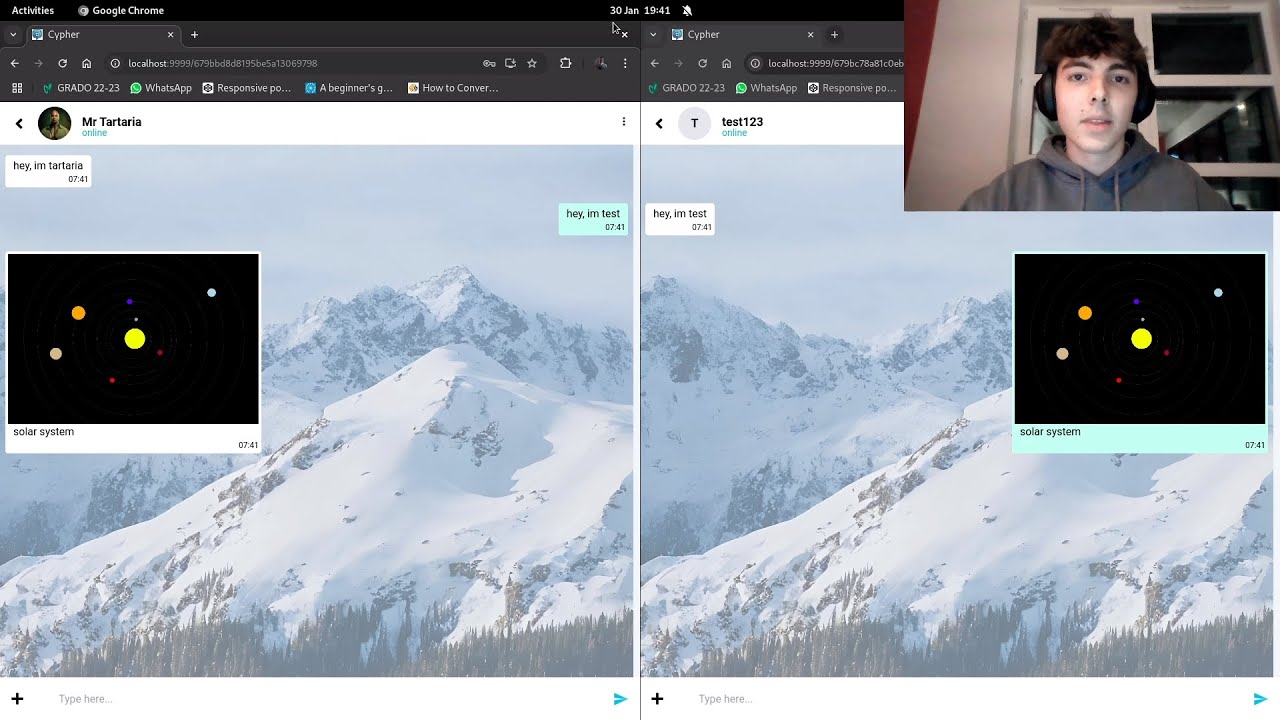Click 'hey, im test' message in test123 chat

(x=680, y=219)
